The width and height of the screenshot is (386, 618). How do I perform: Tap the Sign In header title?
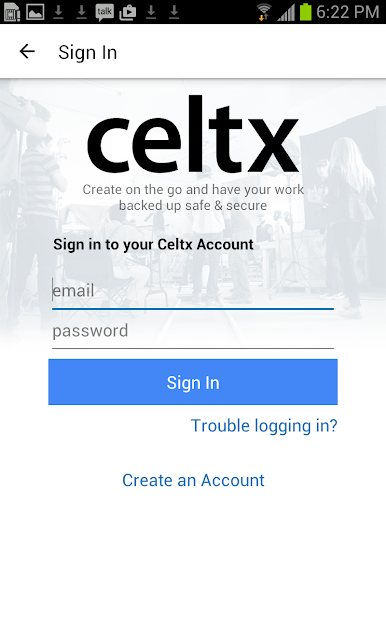88,52
